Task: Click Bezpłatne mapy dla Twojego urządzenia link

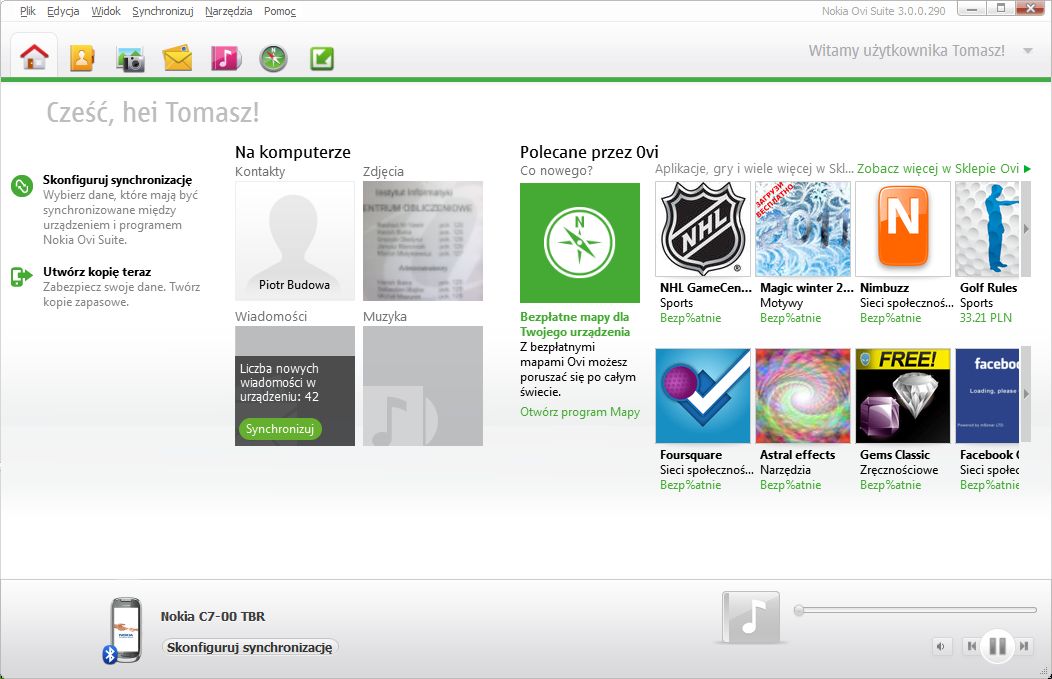Action: pos(575,324)
